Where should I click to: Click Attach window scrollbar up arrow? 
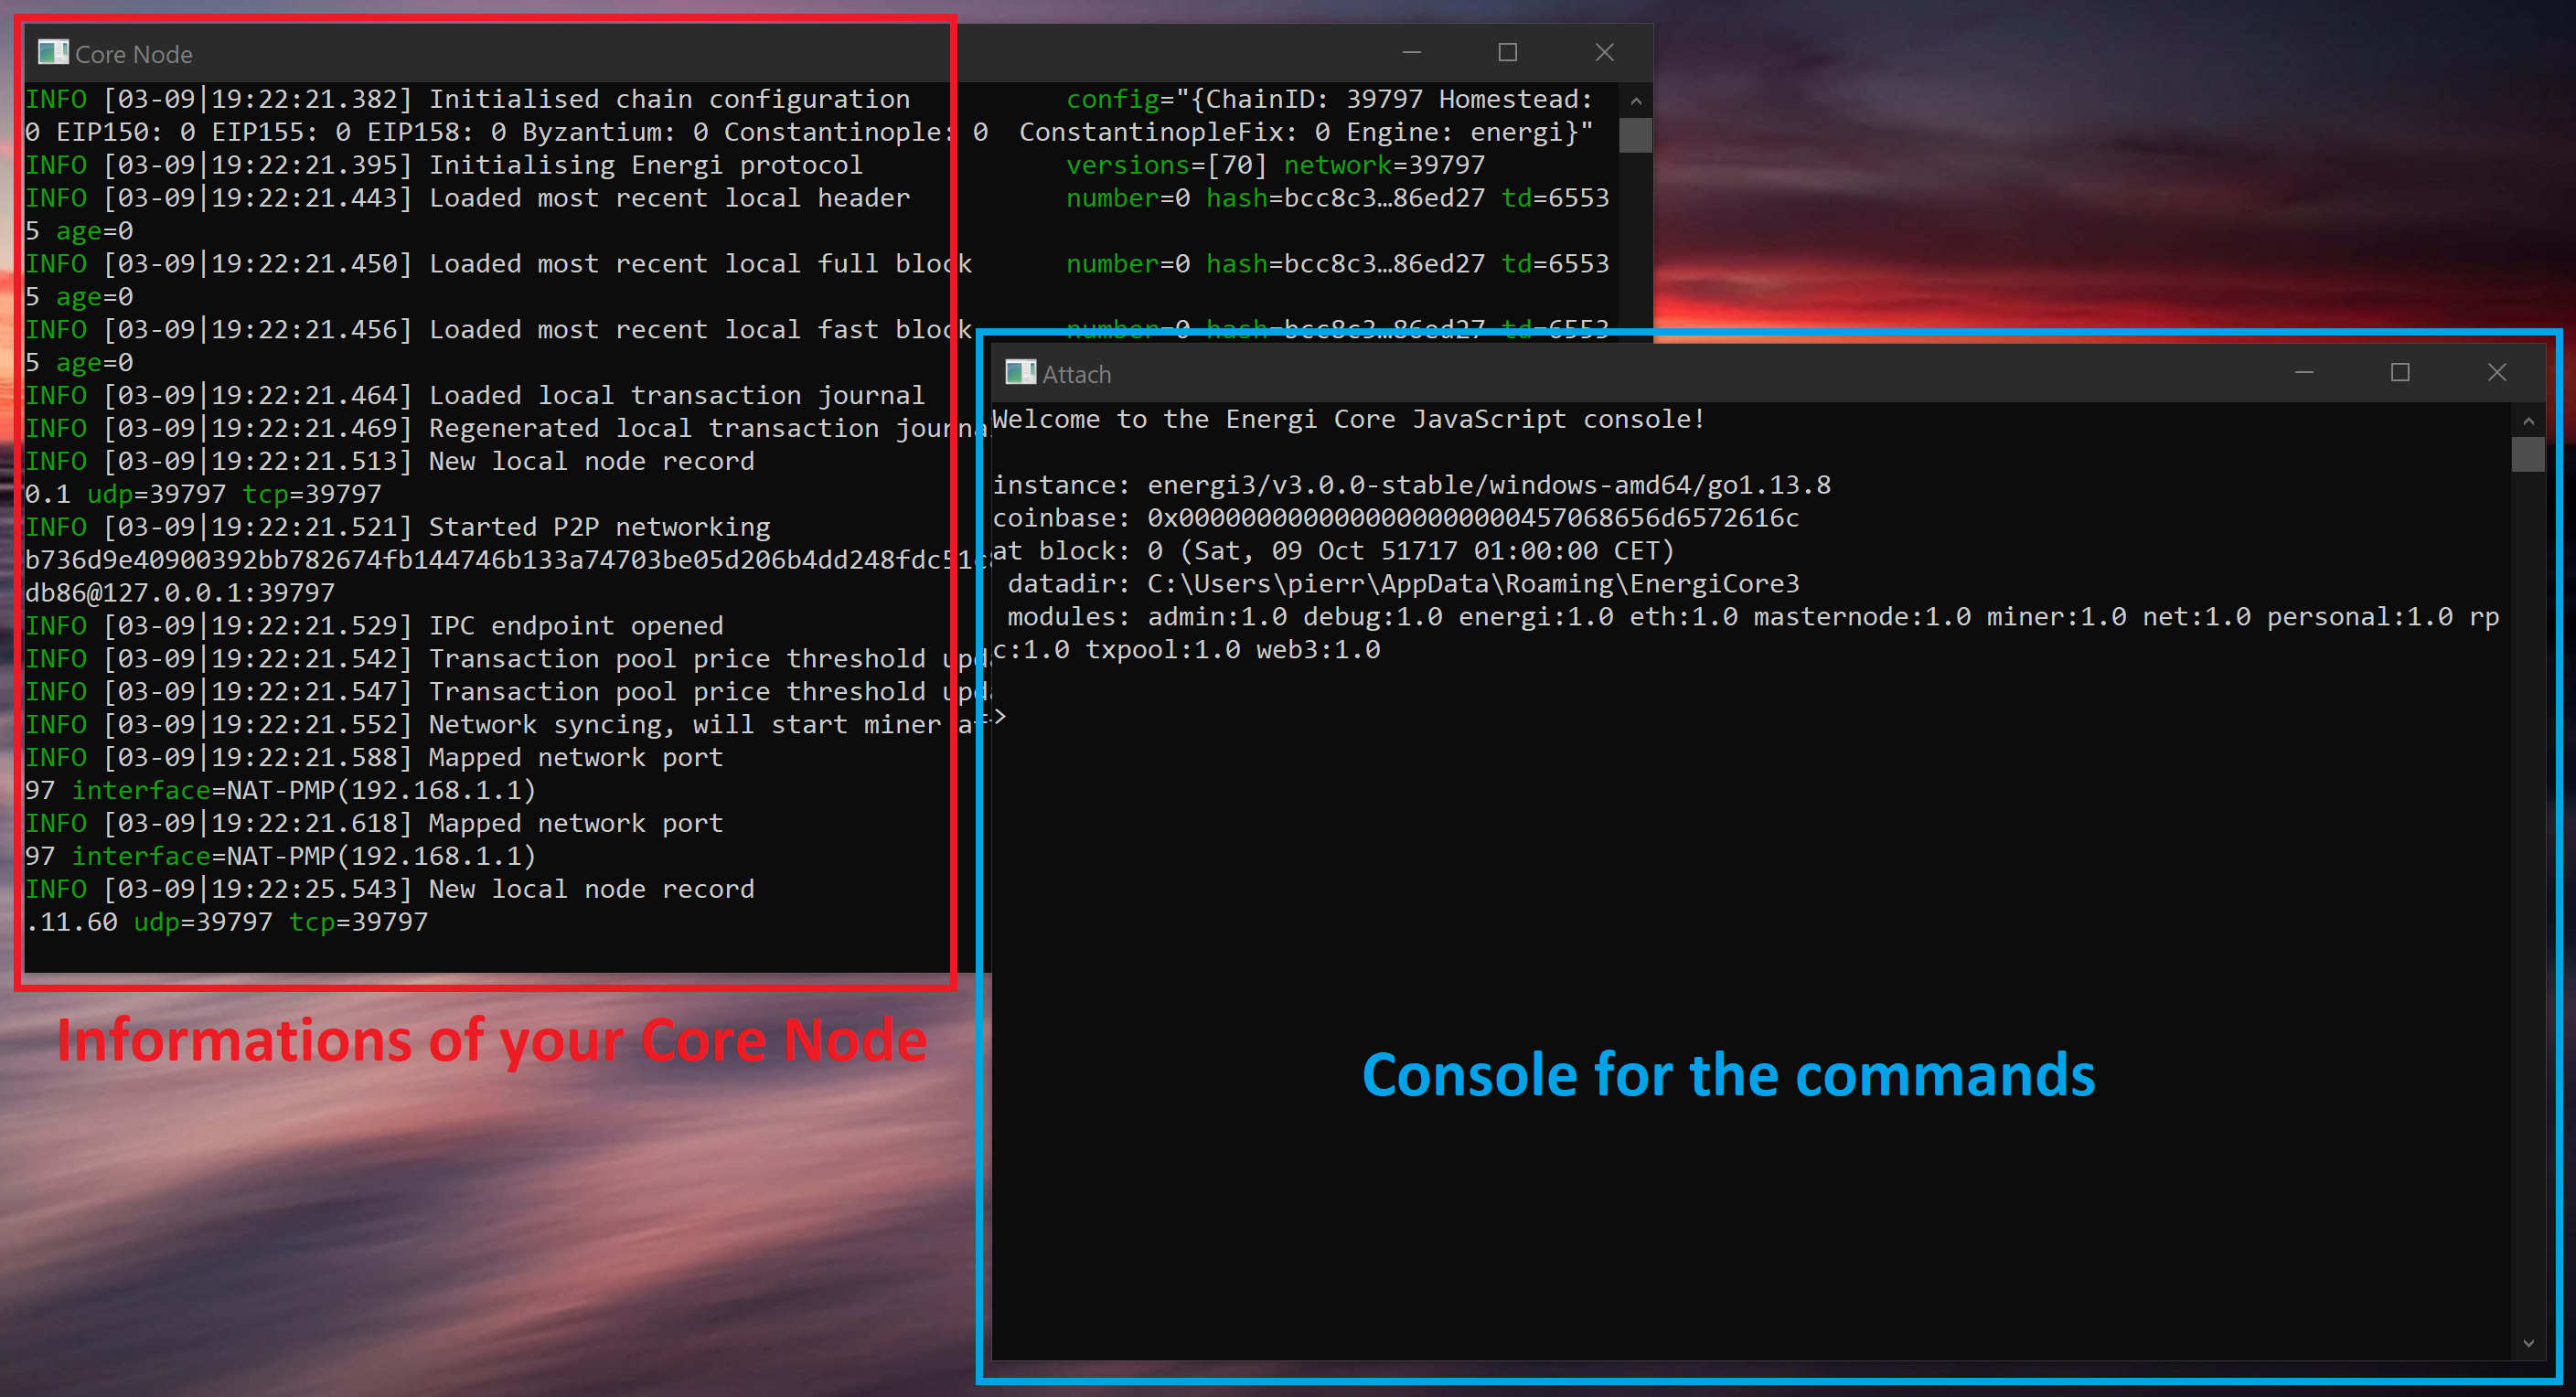pos(2528,421)
